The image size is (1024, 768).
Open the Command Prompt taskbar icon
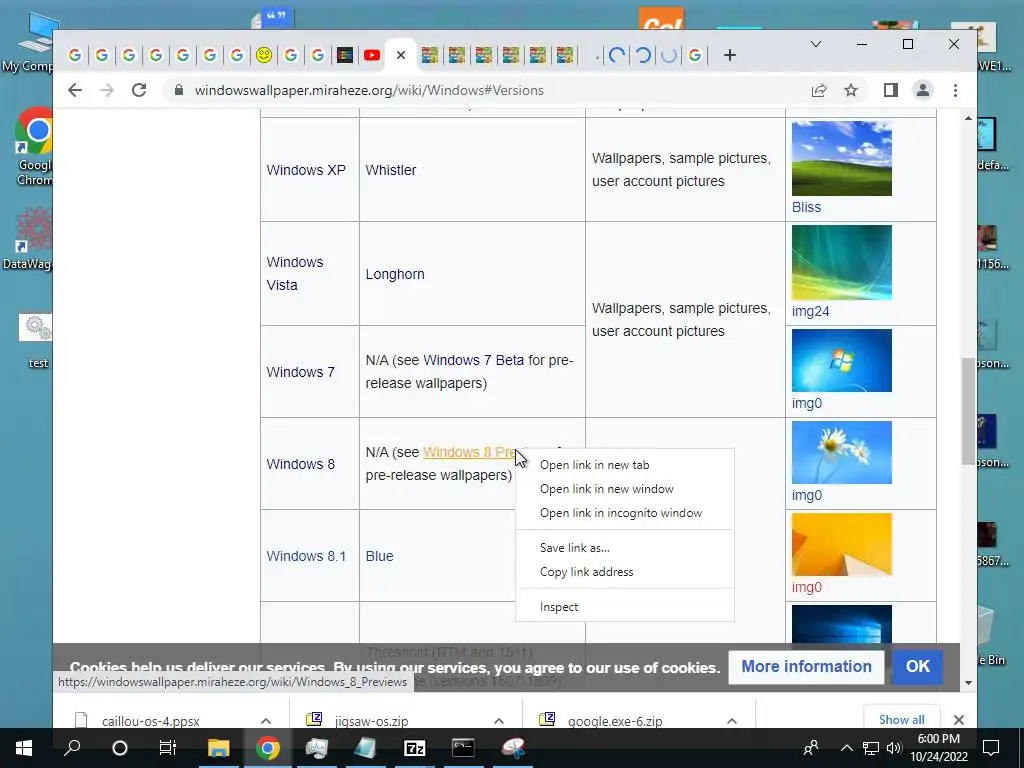[463, 748]
